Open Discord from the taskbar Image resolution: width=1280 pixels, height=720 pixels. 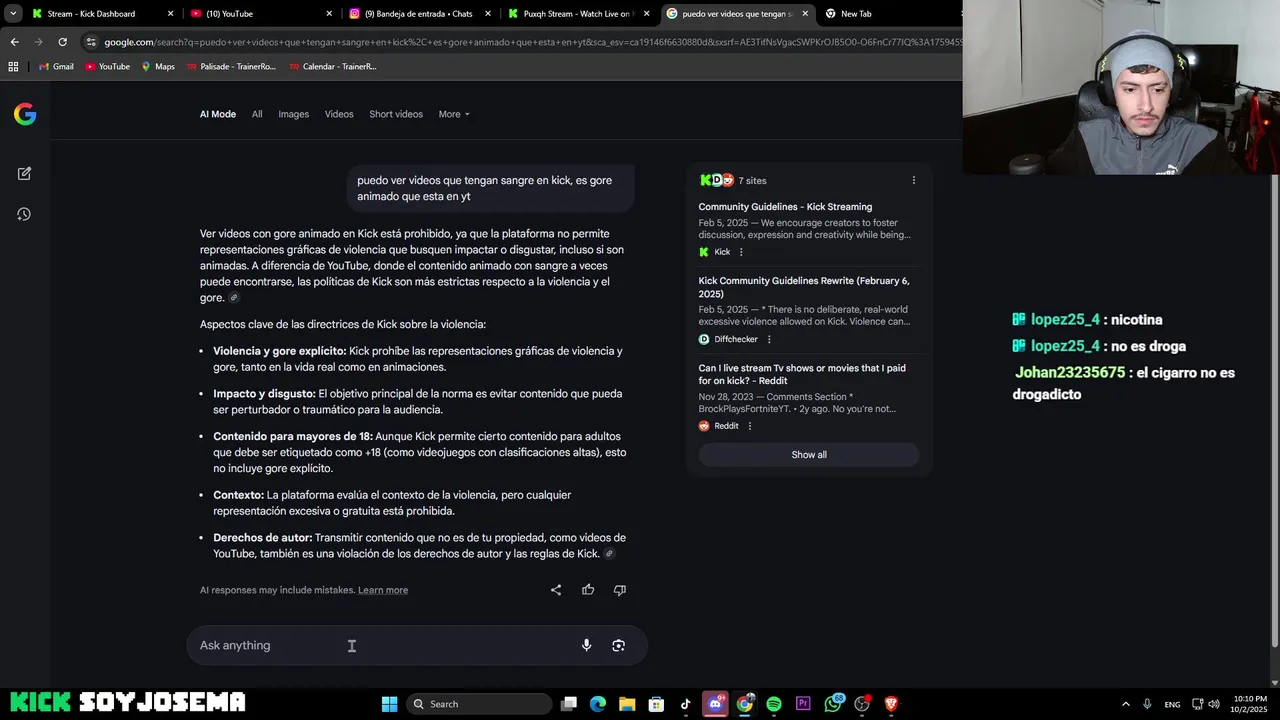(x=715, y=704)
